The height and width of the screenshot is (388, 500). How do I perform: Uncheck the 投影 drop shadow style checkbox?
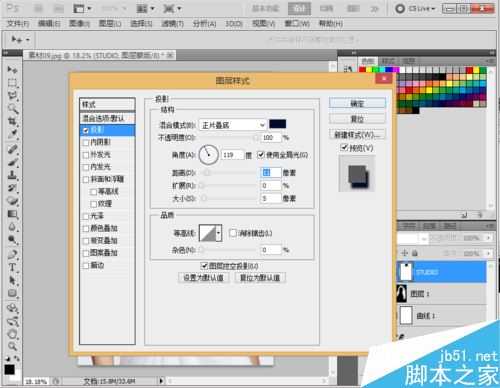pyautogui.click(x=86, y=130)
